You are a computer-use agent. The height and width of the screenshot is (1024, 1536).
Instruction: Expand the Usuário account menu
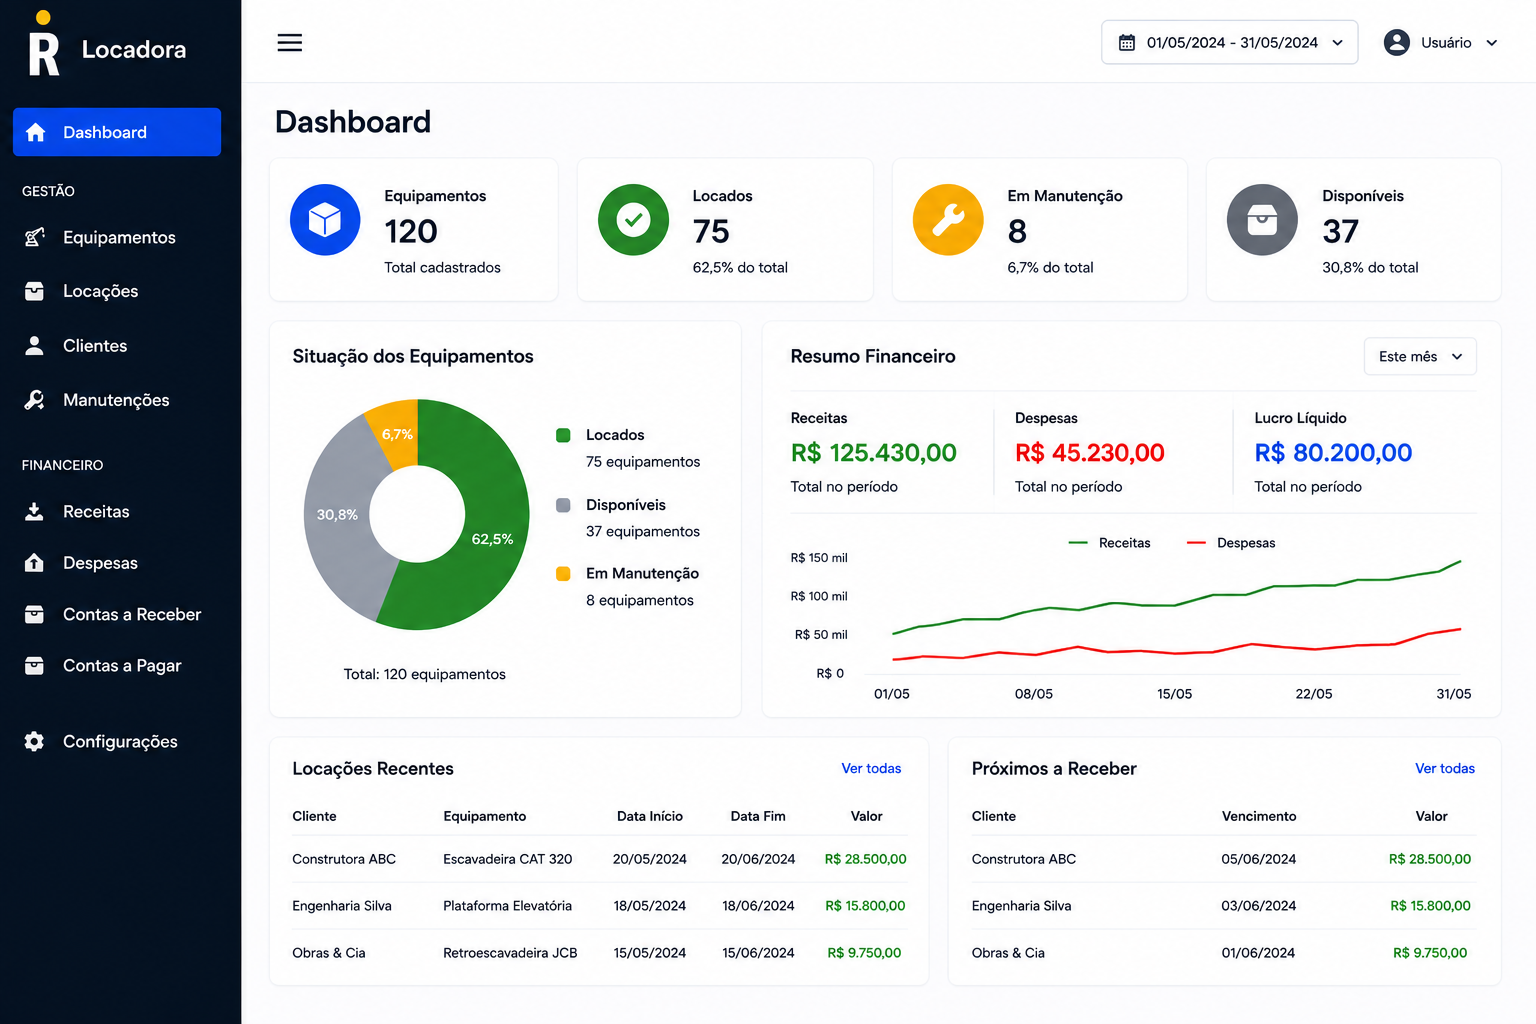click(x=1441, y=42)
